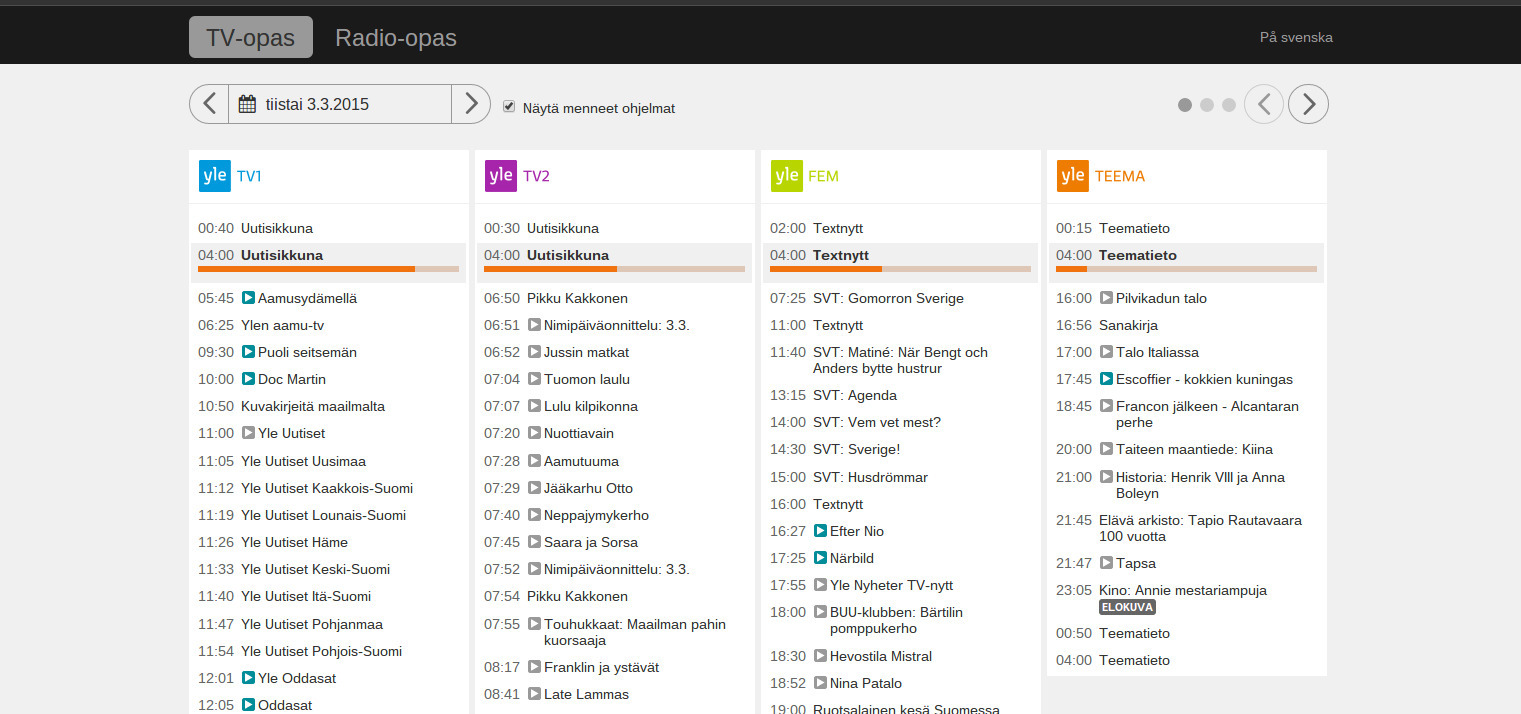
Task: Open SVT: Gomorron Sverige programme
Action: [x=889, y=298]
